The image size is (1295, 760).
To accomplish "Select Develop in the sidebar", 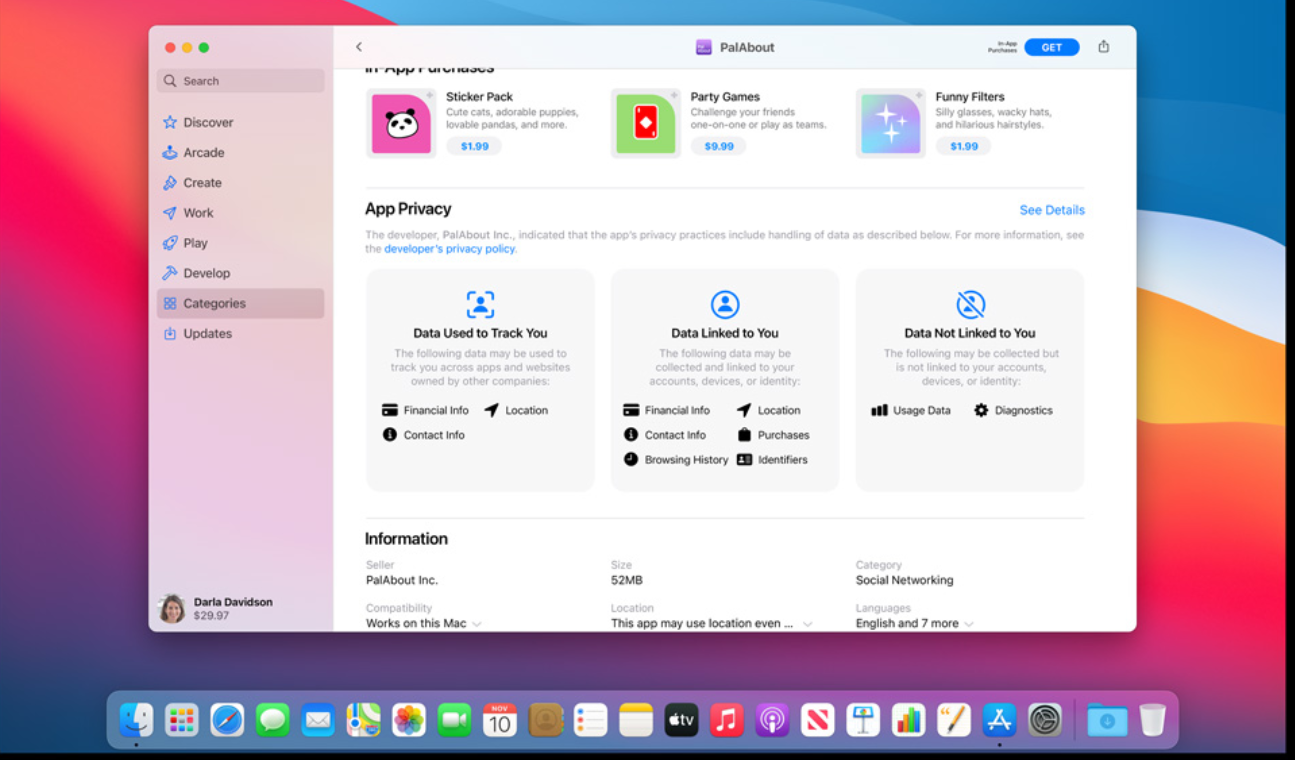I will click(x=240, y=273).
